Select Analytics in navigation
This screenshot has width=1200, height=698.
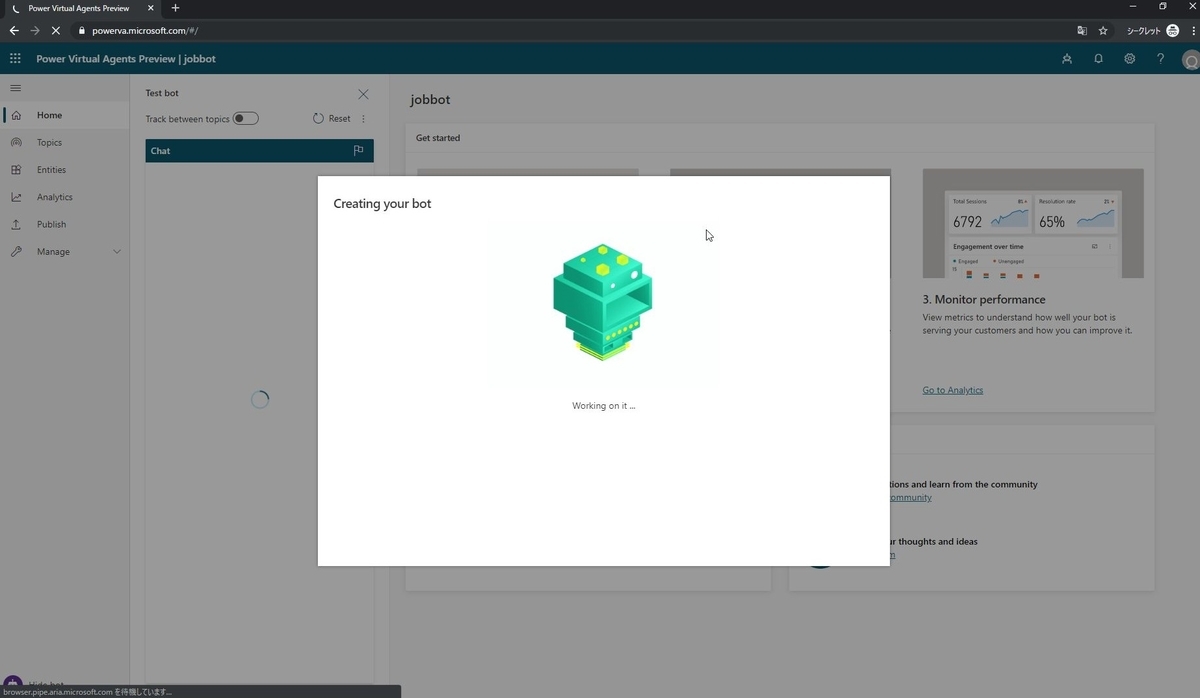click(x=55, y=197)
